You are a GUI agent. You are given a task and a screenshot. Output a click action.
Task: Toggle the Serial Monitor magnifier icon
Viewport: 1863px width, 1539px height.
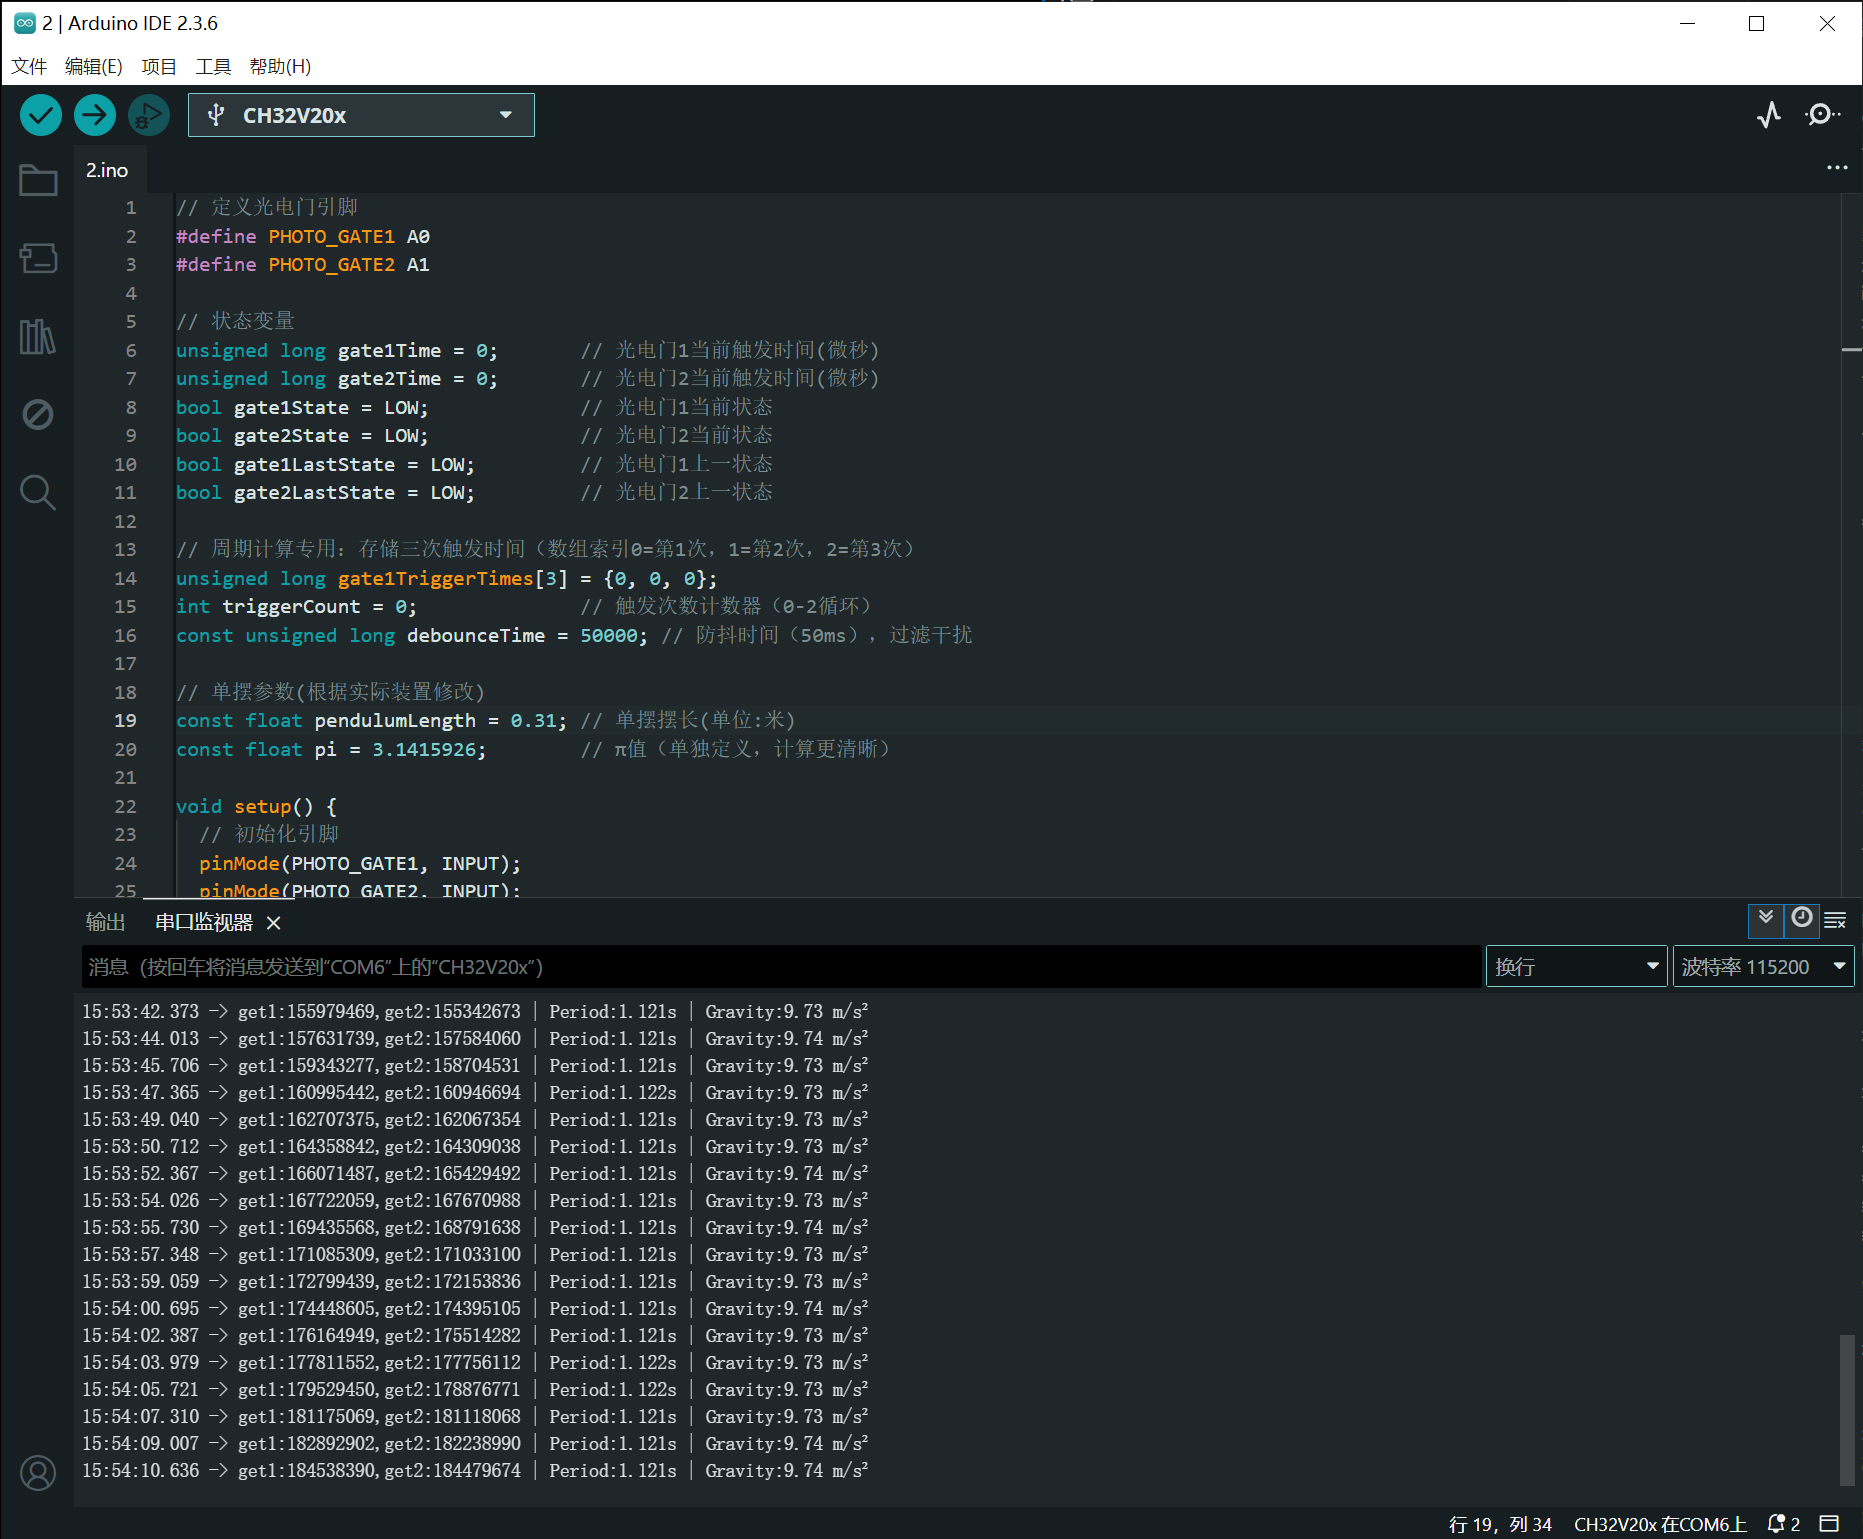coord(1822,115)
